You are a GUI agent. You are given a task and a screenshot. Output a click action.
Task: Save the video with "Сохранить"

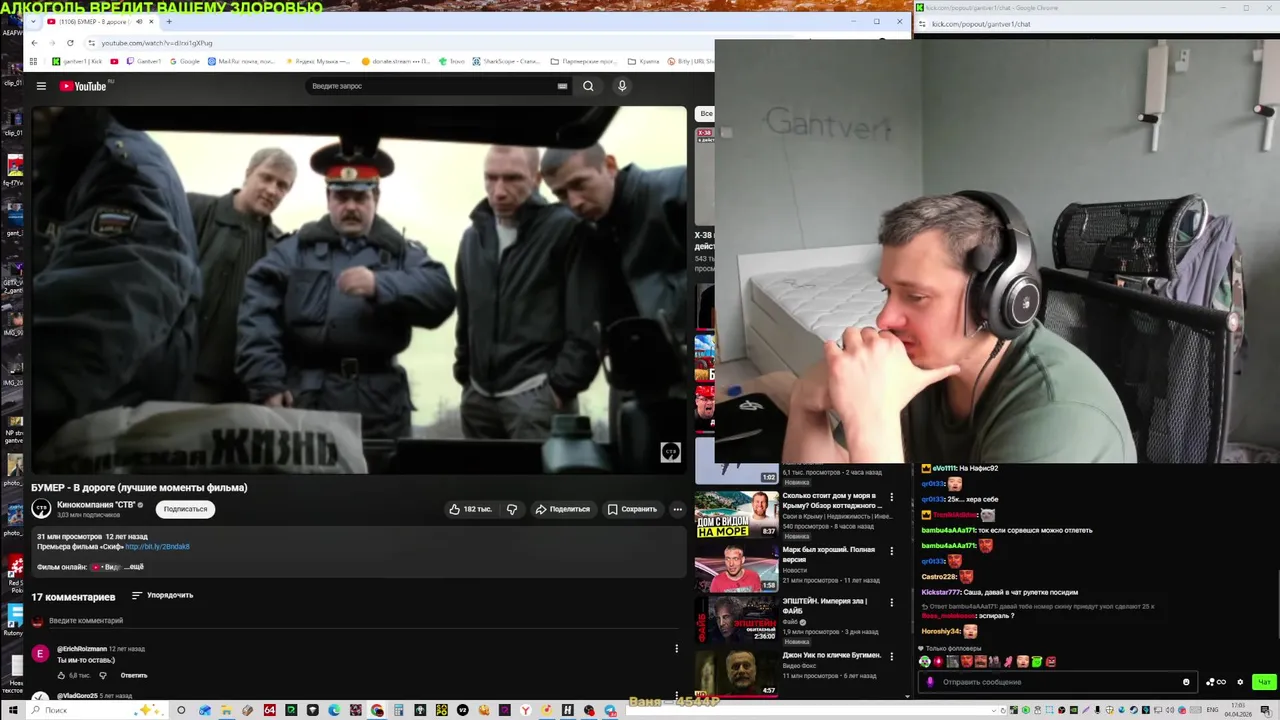[x=632, y=509]
